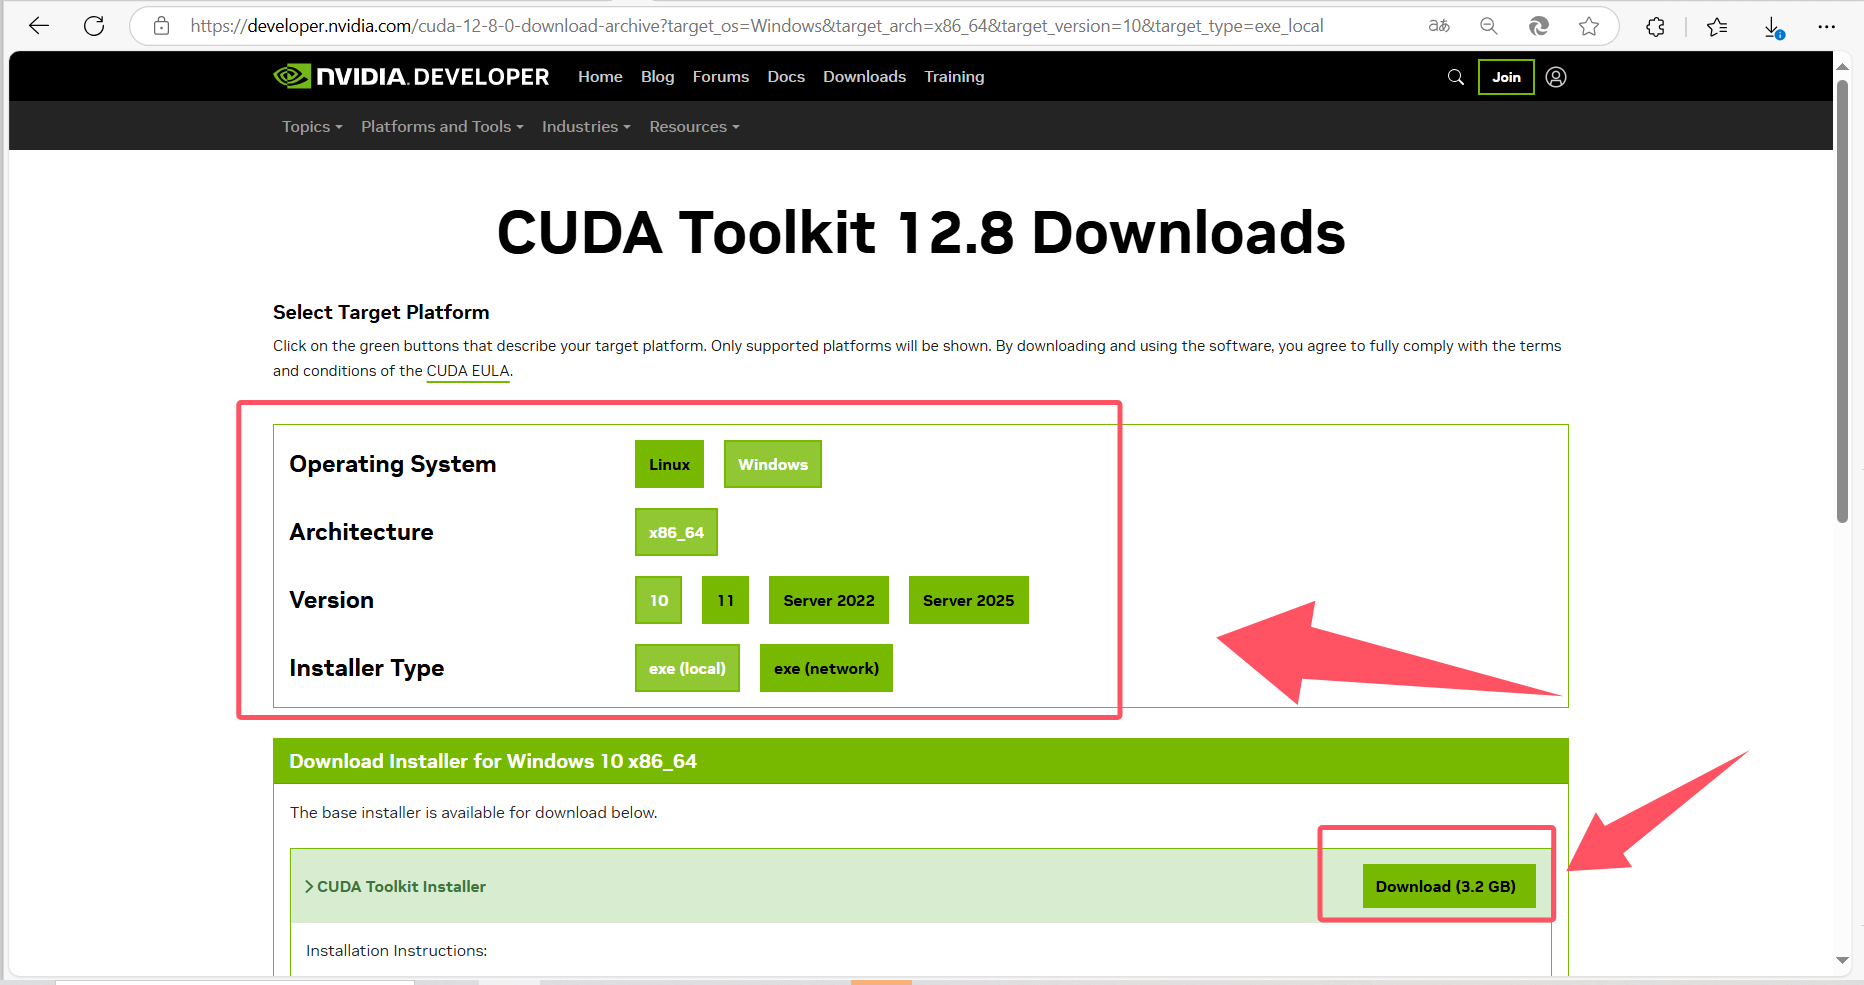1864x985 pixels.
Task: Choose Server 2022 version
Action: tap(829, 600)
